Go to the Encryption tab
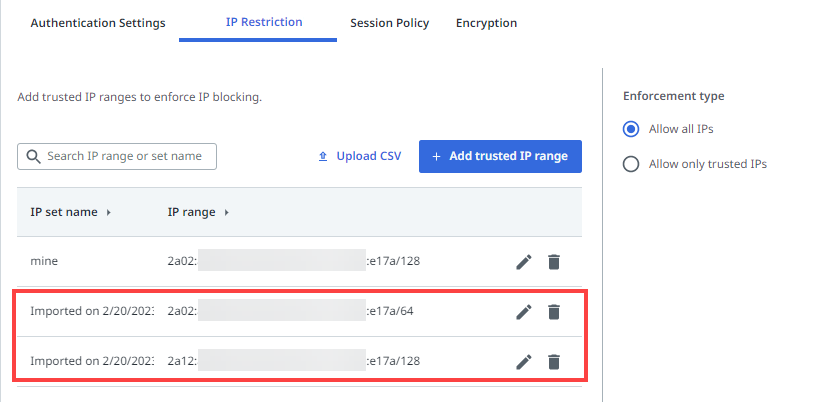Viewport: 830px width, 402px height. 486,23
